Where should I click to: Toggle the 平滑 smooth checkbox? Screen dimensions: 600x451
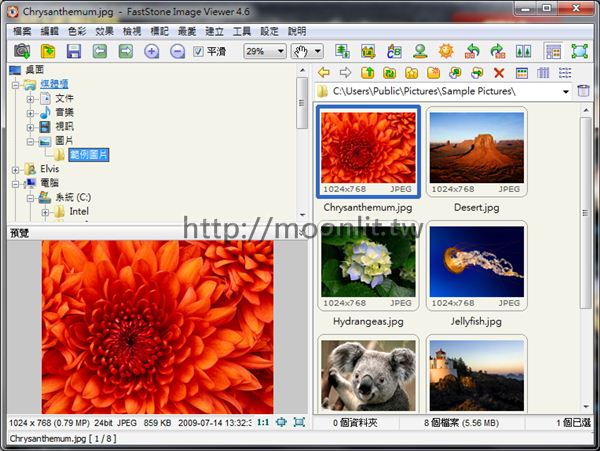pos(198,51)
